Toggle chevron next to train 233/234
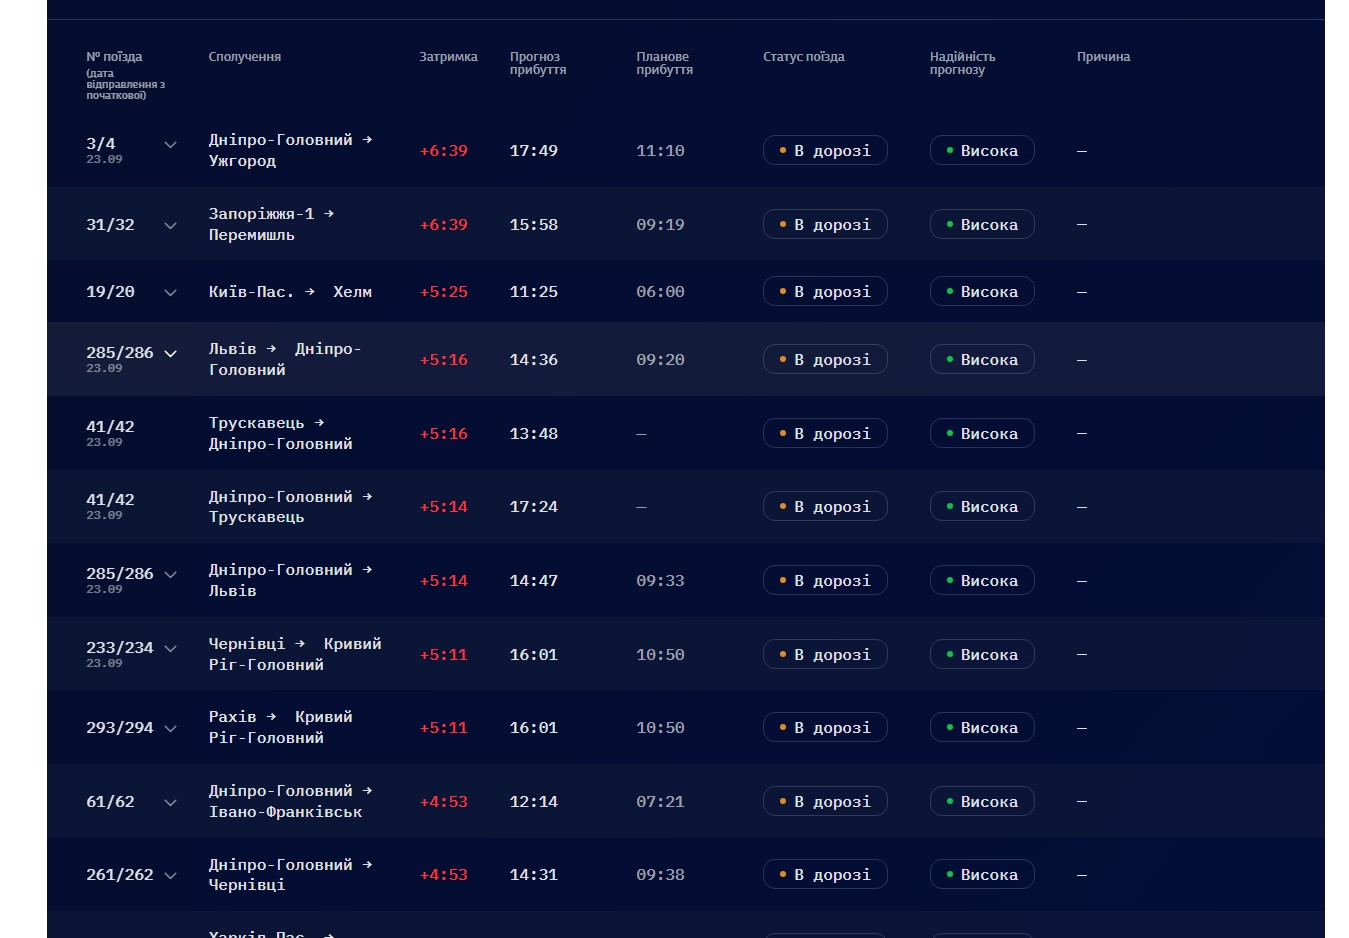Image resolution: width=1349 pixels, height=938 pixels. pyautogui.click(x=170, y=648)
